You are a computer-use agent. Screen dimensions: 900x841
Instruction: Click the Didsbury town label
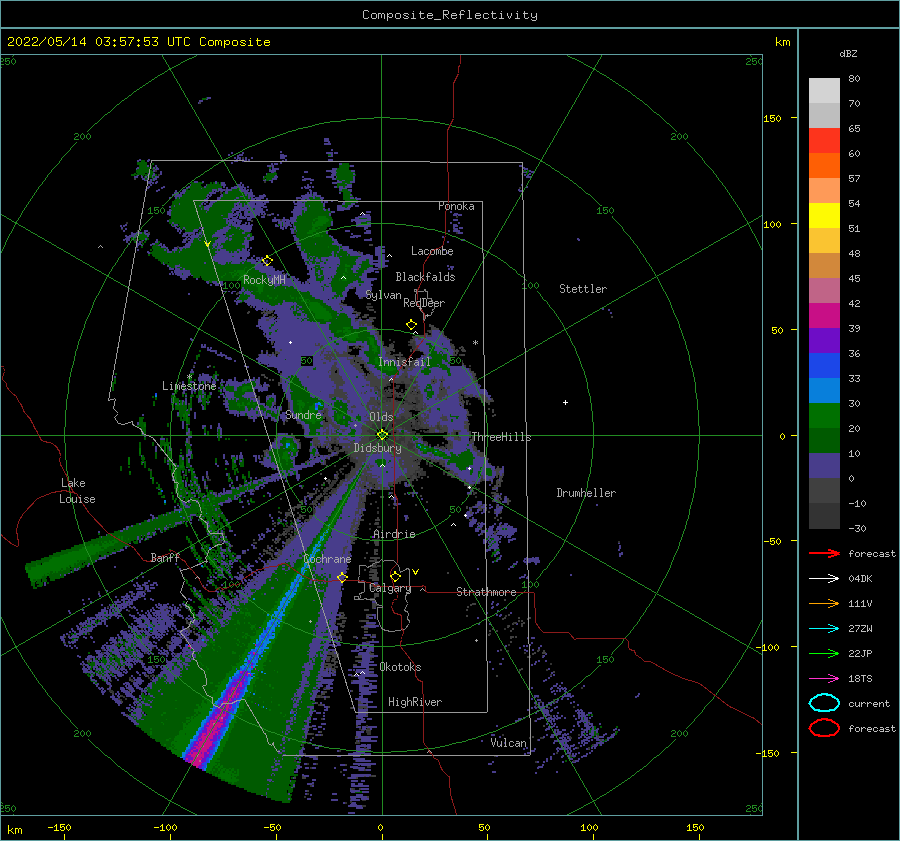tap(377, 448)
